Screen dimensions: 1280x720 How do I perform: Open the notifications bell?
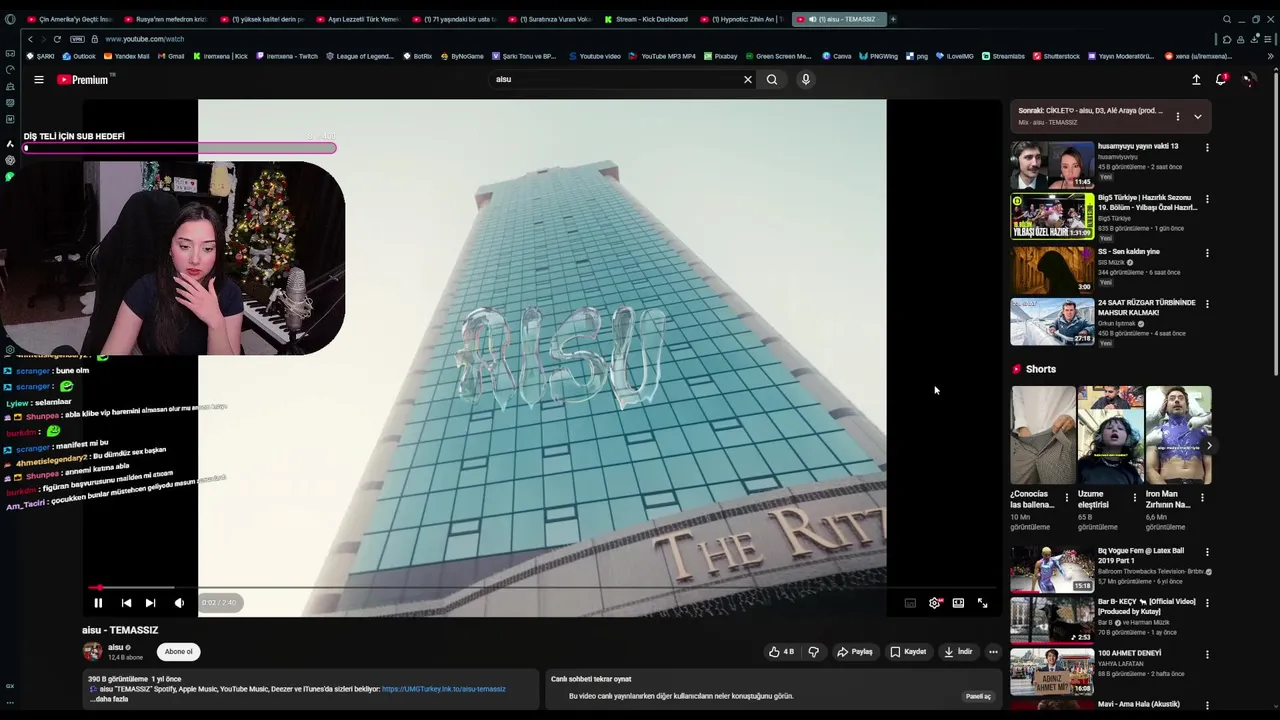1221,79
